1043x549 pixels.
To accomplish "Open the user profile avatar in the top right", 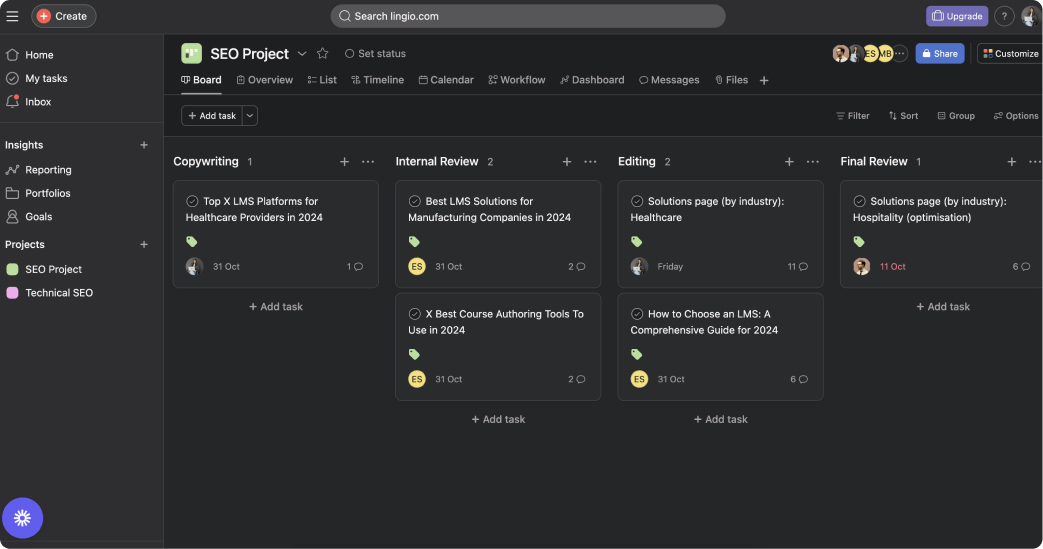I will (x=1030, y=16).
